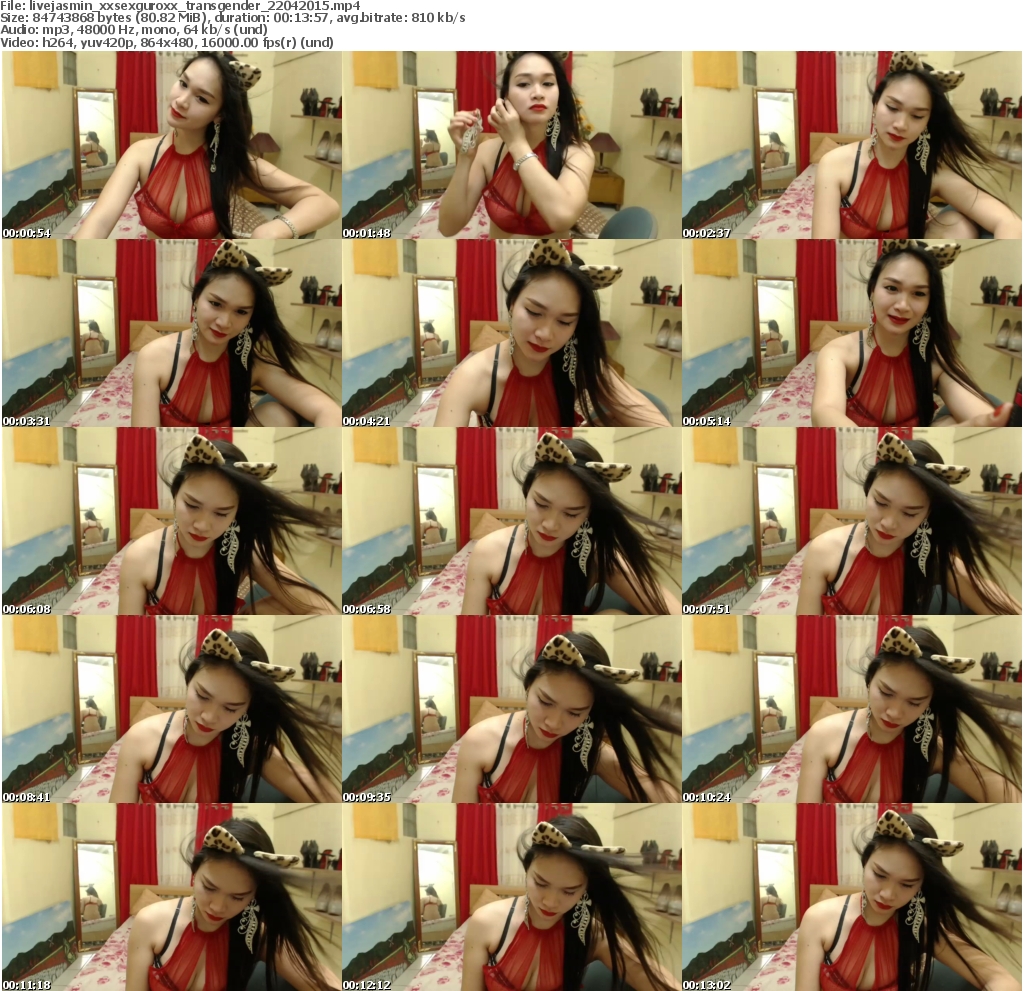Choose the preview frame marked 00:07:51
The image size is (1024, 991).
tap(852, 521)
